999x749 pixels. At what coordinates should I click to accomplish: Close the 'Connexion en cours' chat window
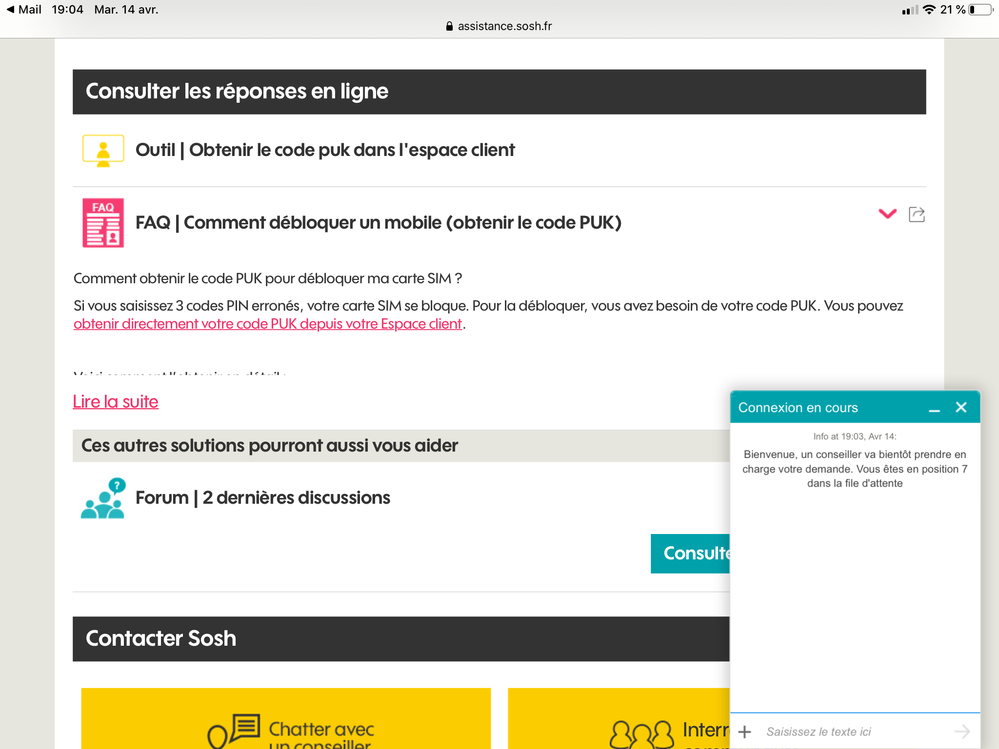(x=961, y=407)
